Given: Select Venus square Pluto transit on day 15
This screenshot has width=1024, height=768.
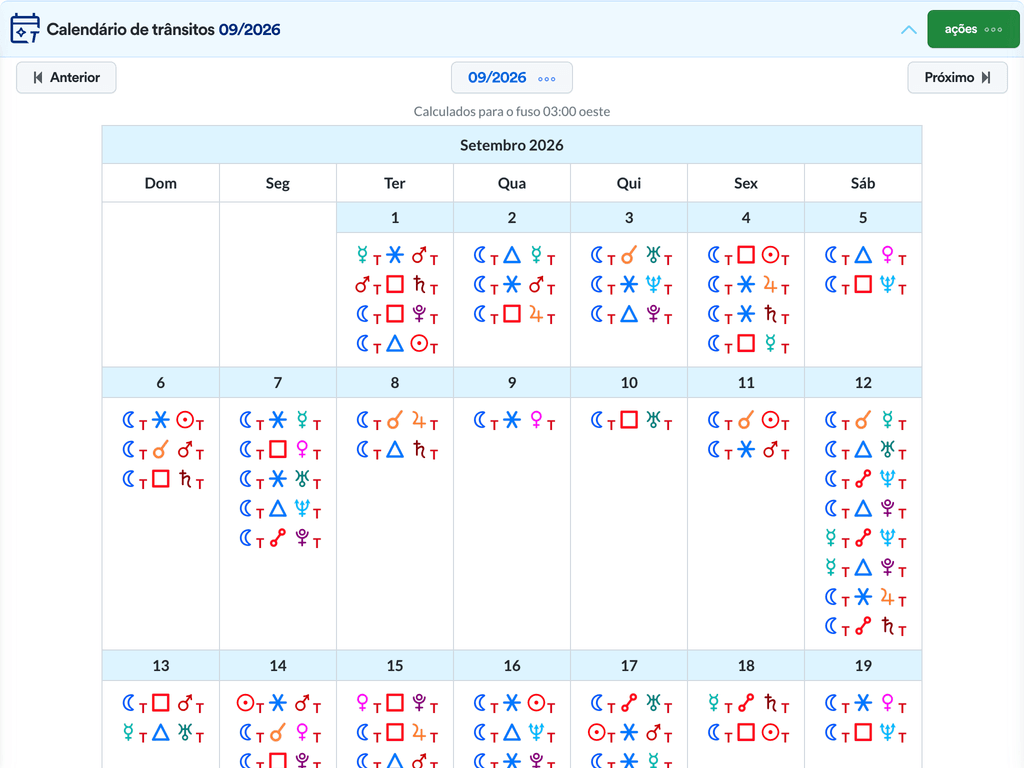Looking at the screenshot, I should [396, 703].
